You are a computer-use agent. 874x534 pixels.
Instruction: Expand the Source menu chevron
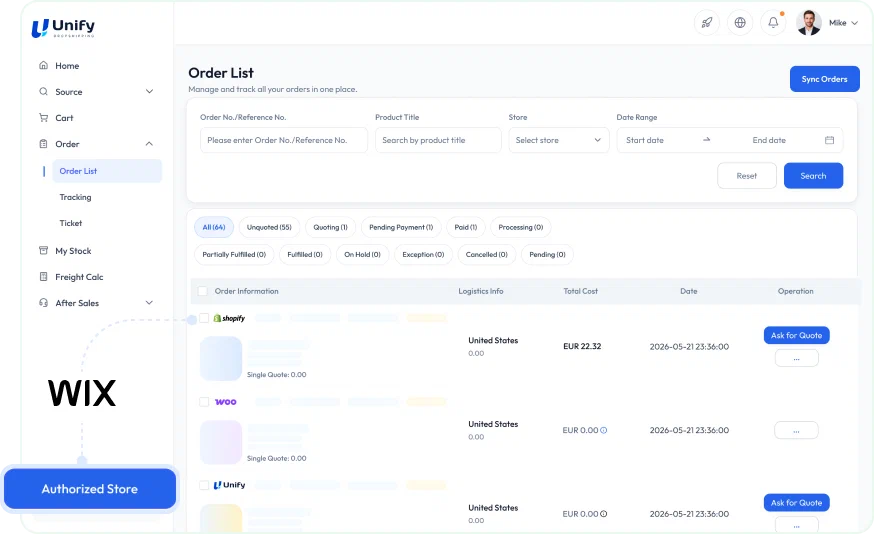[x=149, y=91]
